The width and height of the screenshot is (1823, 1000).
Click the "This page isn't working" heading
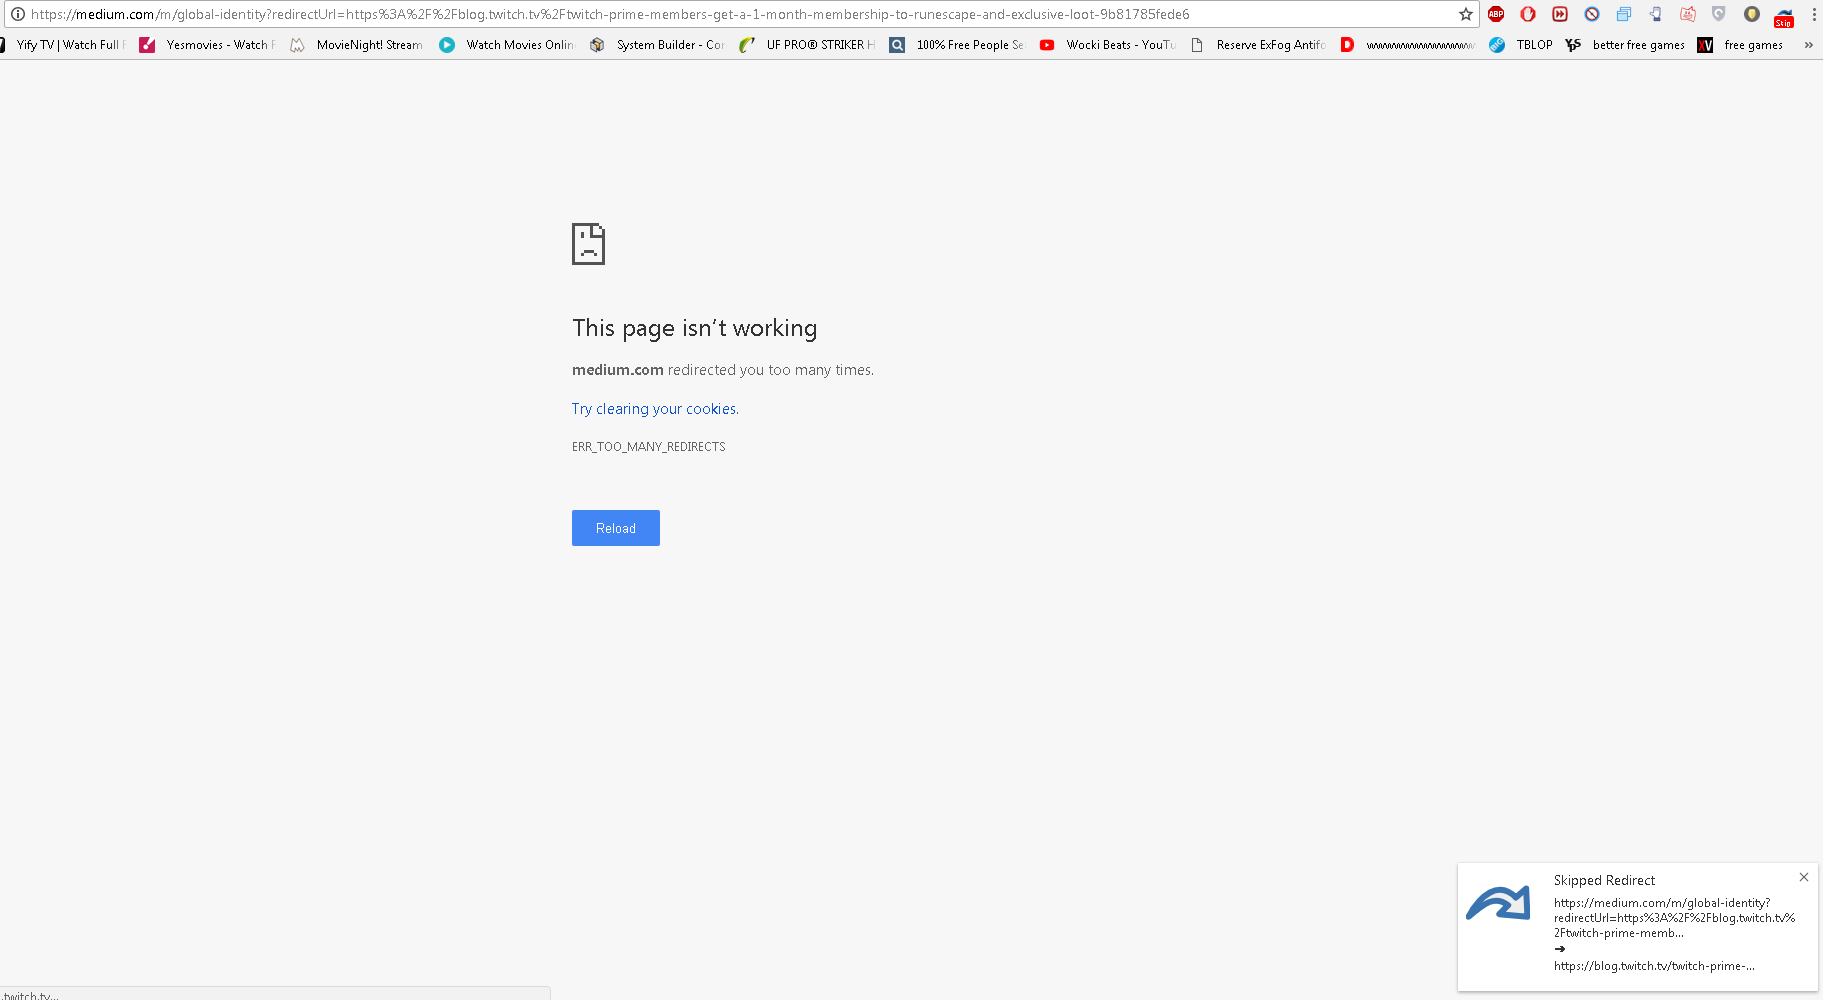pyautogui.click(x=695, y=328)
